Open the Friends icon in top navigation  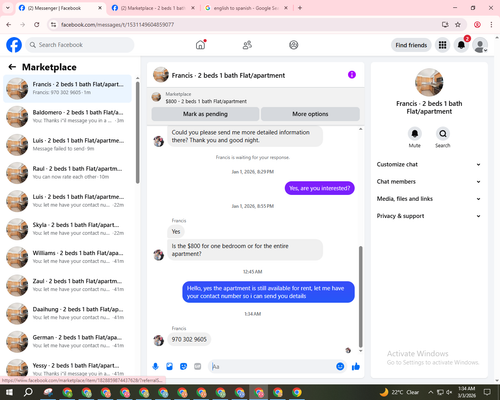(x=247, y=45)
